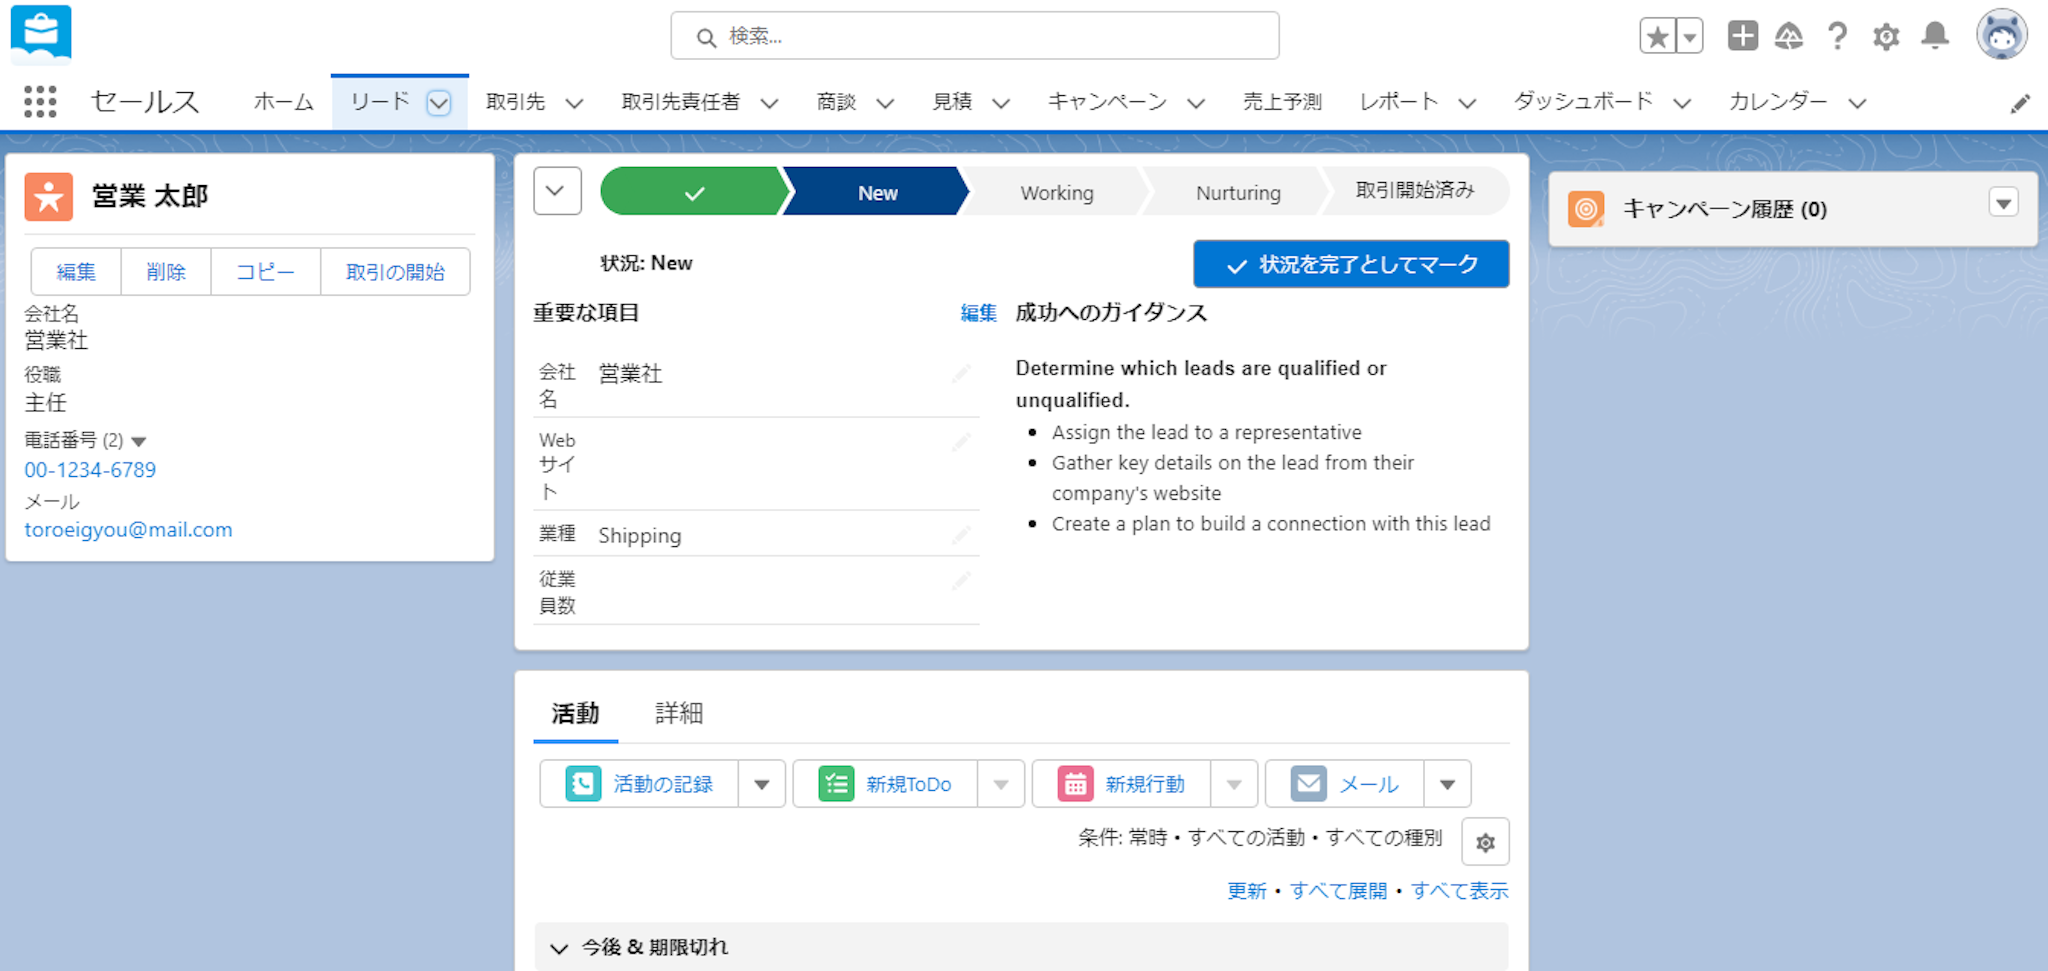Switch to the 詳細 tab
Screen dimensions: 2048x971
coord(679,713)
